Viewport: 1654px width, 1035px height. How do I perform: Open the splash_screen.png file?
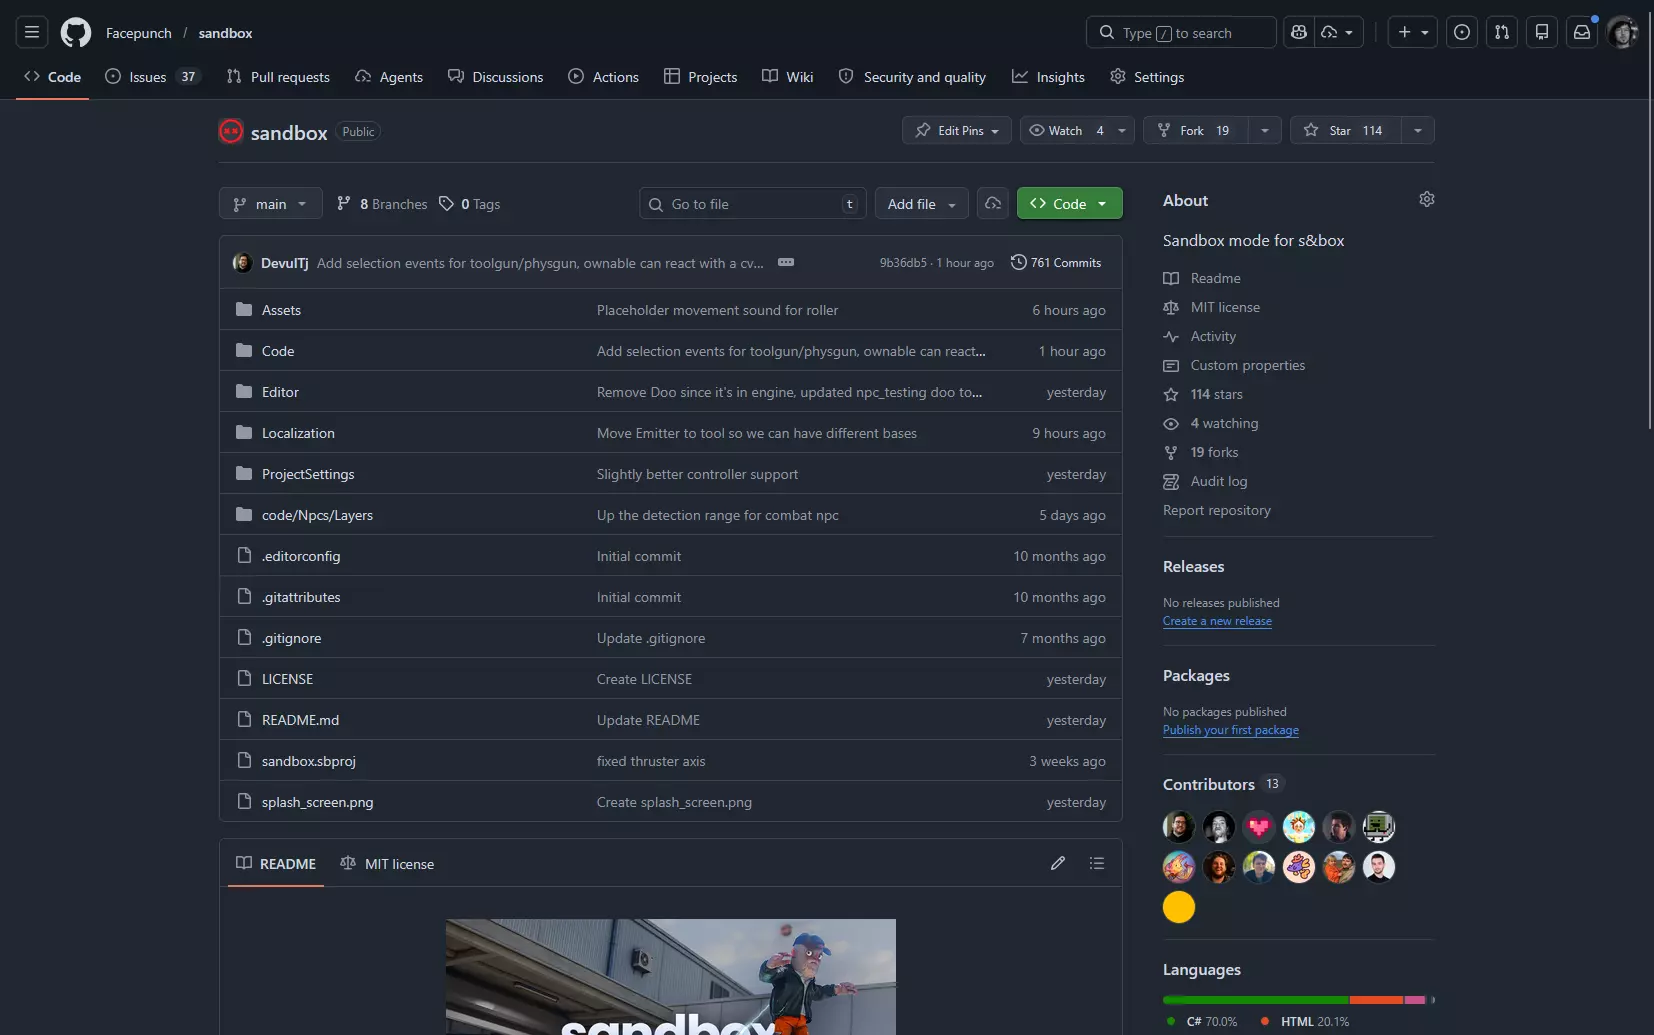point(318,802)
